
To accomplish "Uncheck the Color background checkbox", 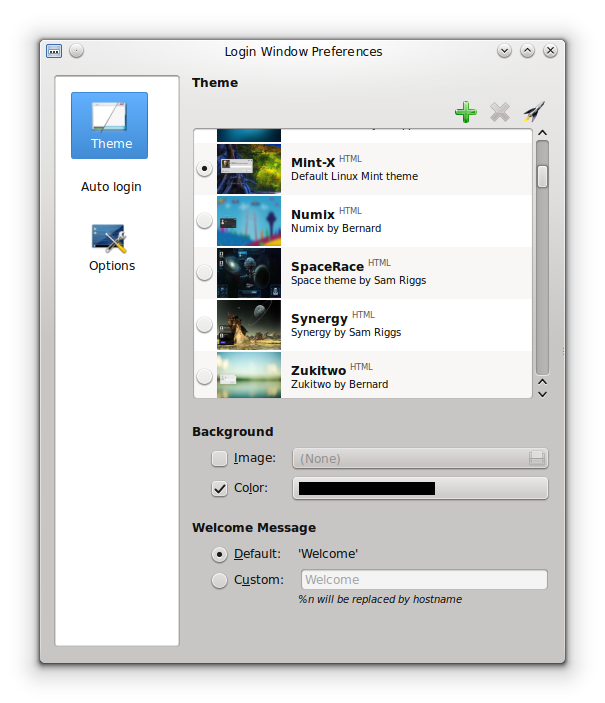I will pyautogui.click(x=219, y=488).
